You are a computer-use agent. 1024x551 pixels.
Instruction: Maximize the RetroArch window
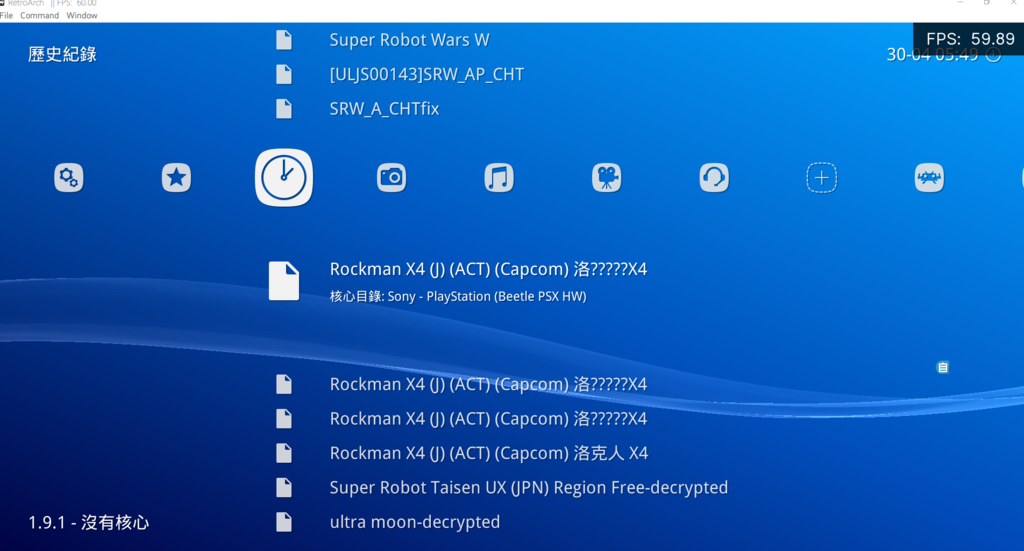coord(987,3)
